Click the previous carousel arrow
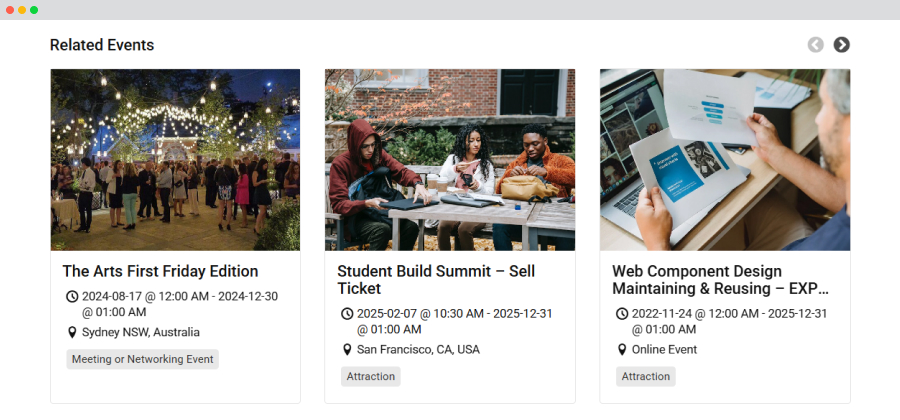Image resolution: width=900 pixels, height=420 pixels. [x=816, y=45]
